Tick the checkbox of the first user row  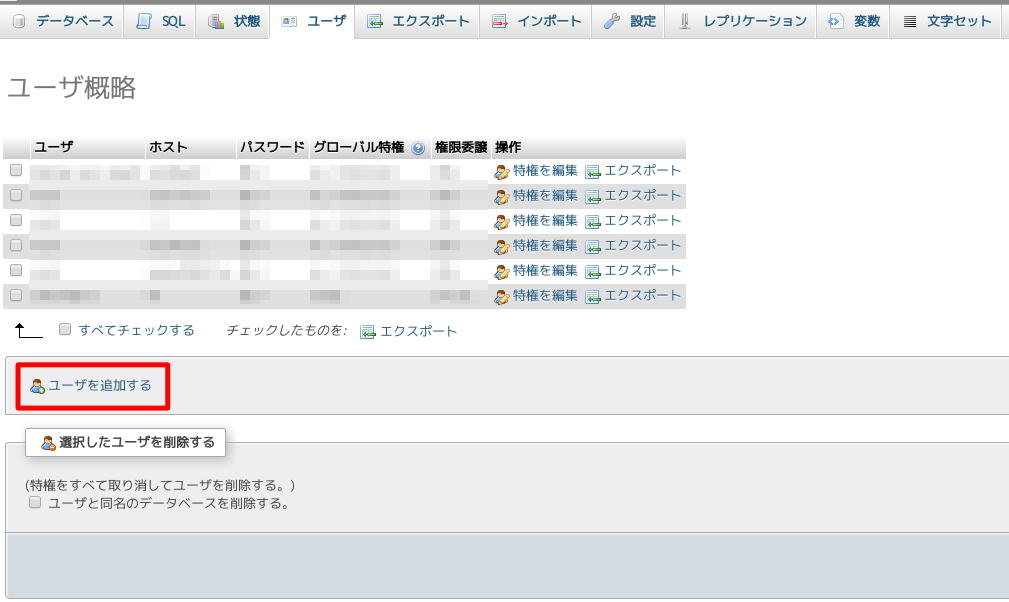click(x=16, y=170)
